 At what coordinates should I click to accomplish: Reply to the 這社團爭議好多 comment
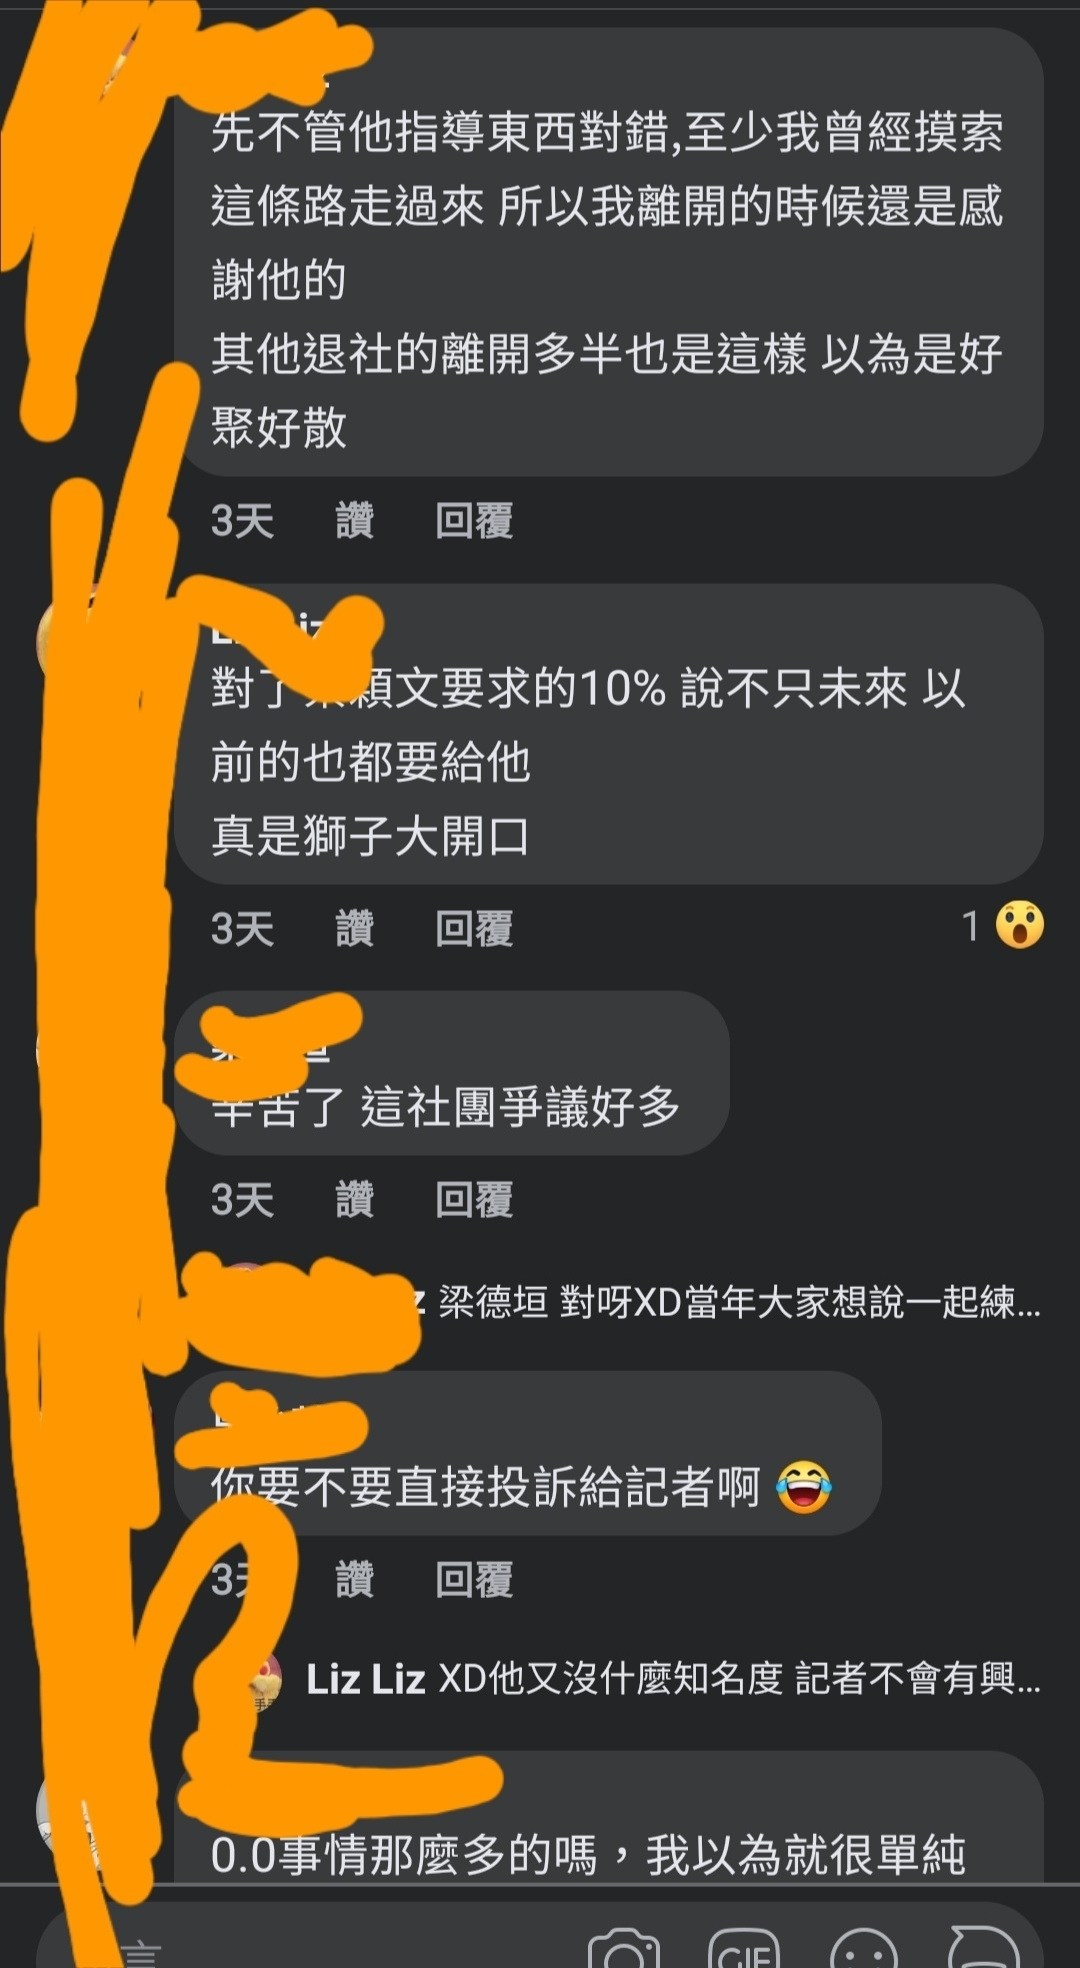point(474,1200)
